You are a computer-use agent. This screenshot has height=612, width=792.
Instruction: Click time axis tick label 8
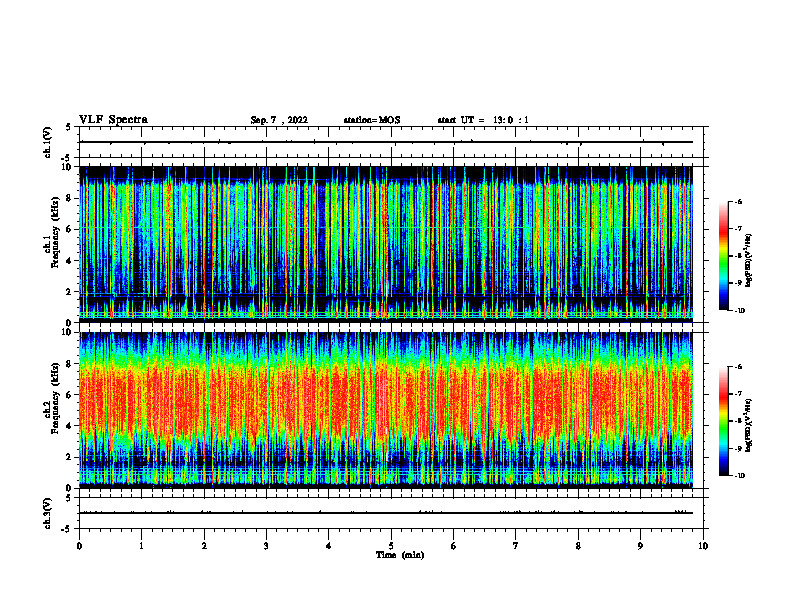[578, 546]
